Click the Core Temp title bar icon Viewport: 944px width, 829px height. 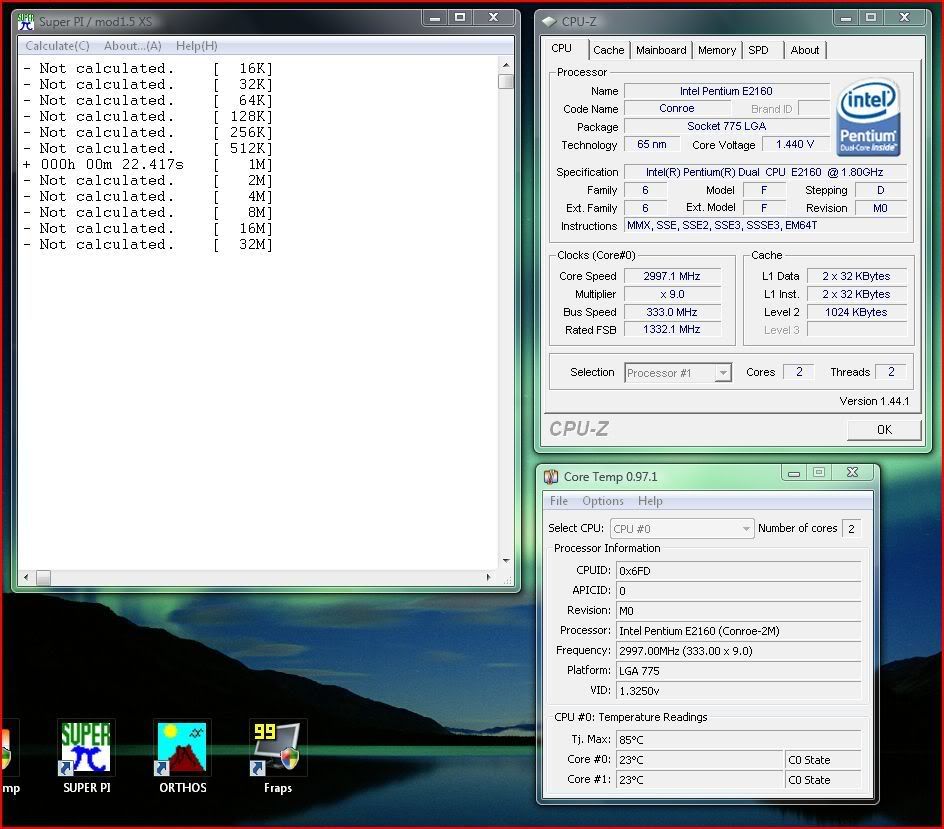(551, 477)
